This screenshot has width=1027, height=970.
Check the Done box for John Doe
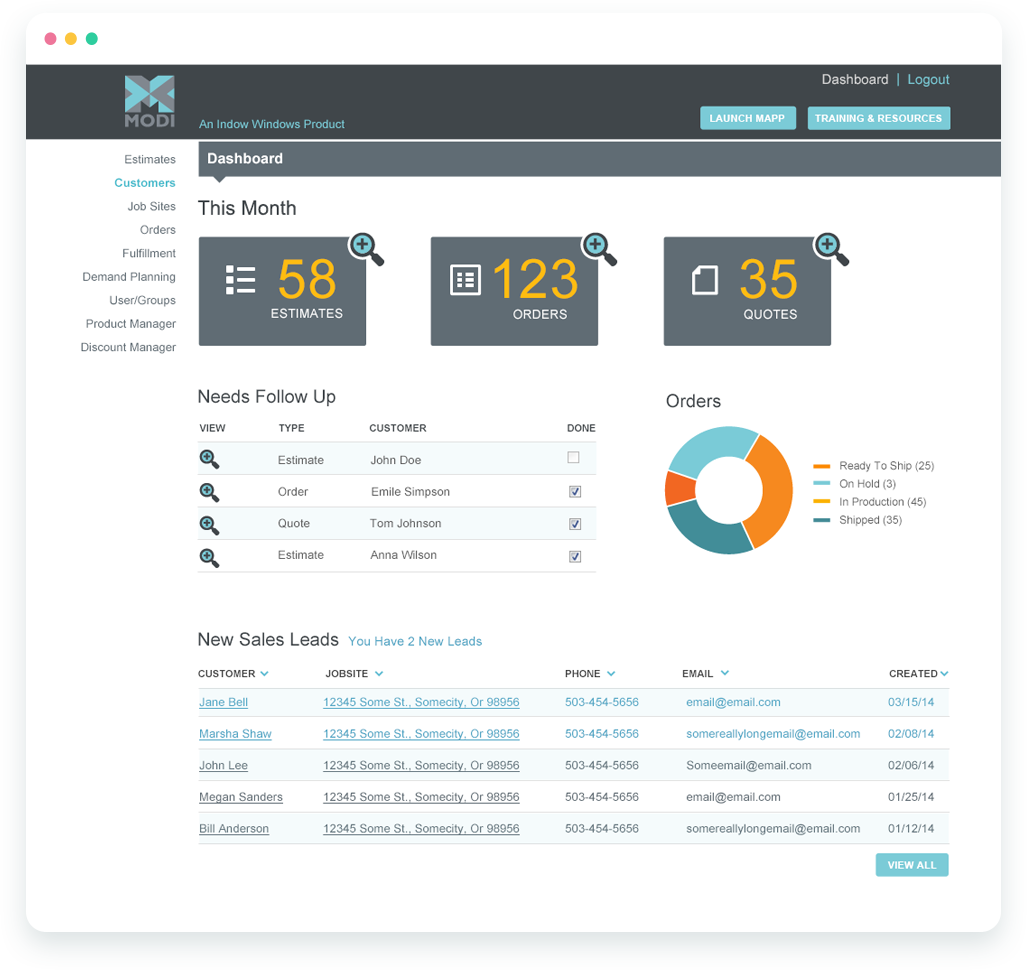pos(573,458)
